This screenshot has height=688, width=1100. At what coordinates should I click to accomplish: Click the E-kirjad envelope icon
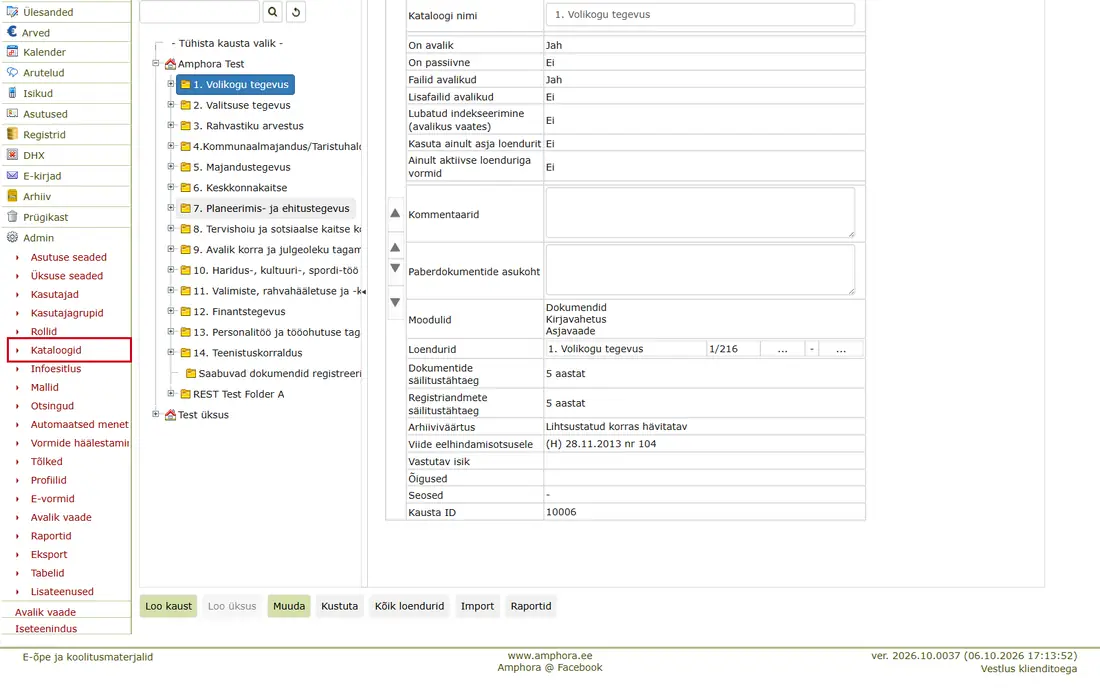click(12, 175)
